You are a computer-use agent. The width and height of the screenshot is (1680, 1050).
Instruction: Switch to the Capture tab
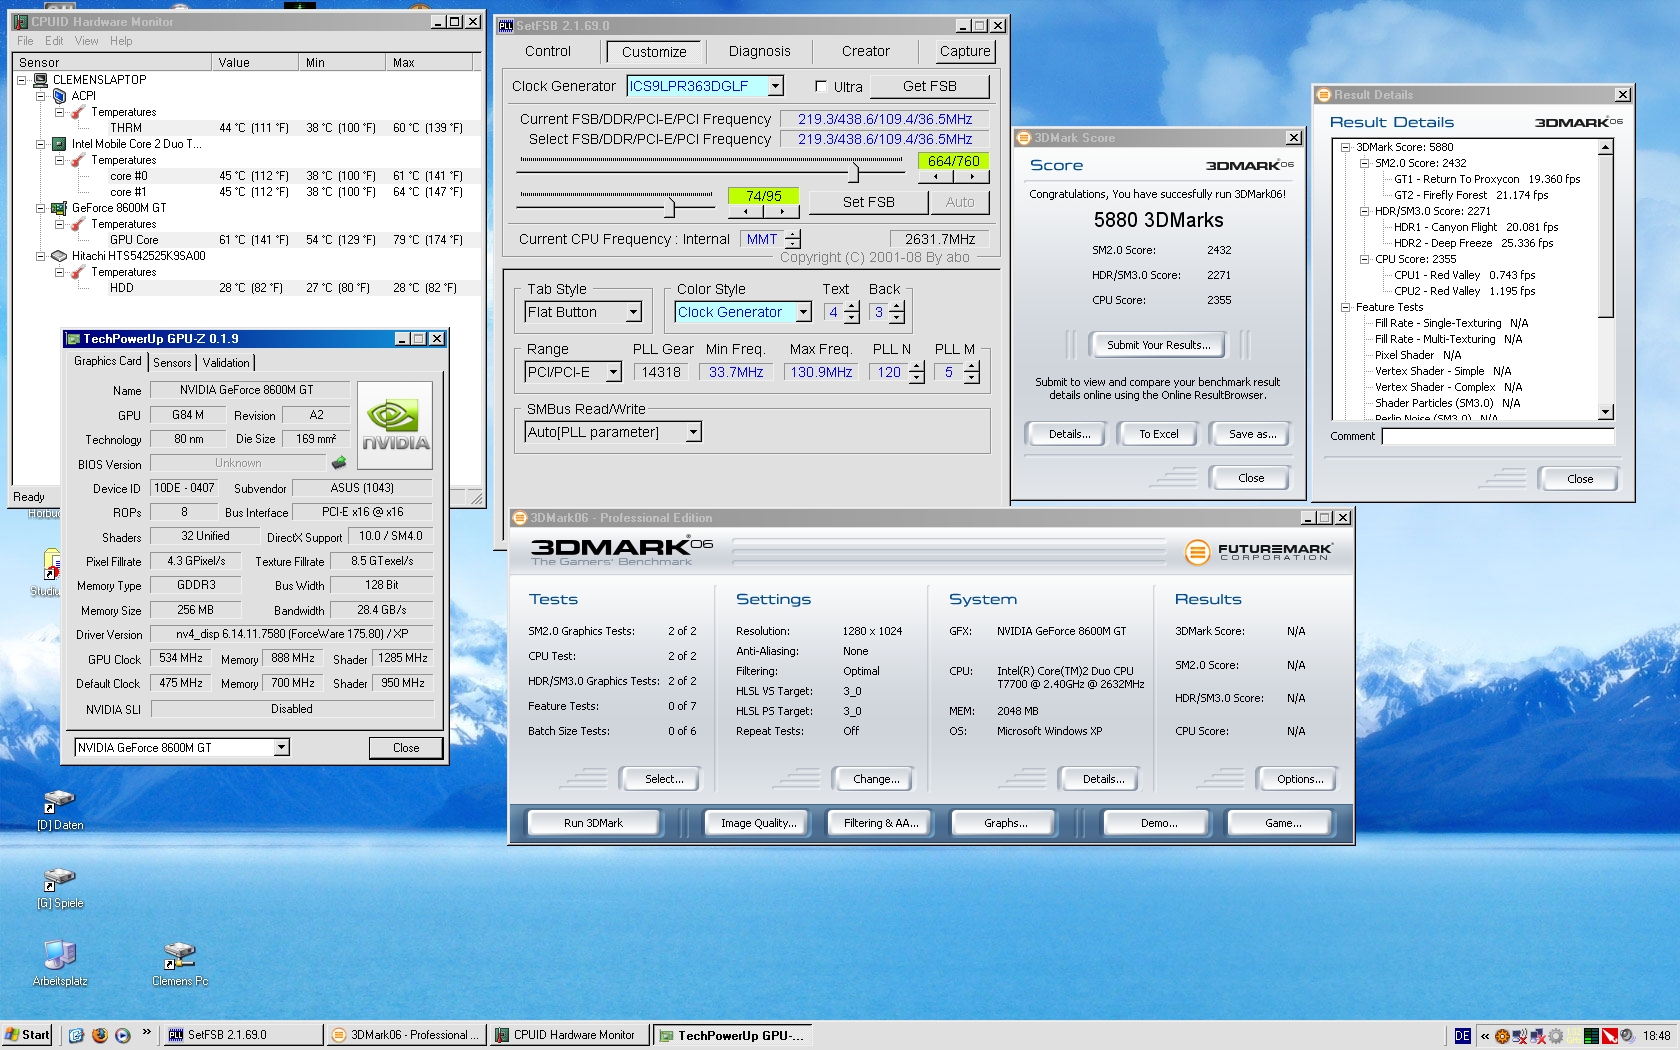tap(965, 51)
